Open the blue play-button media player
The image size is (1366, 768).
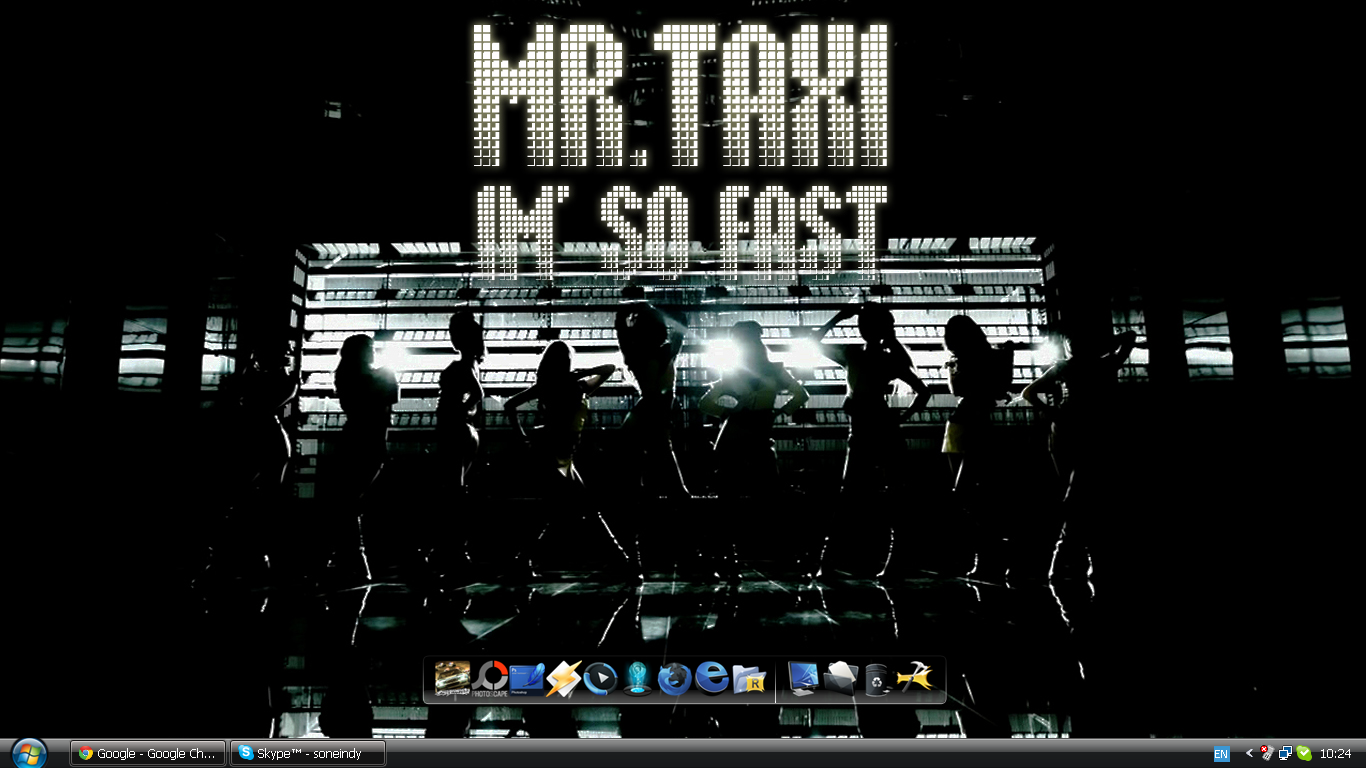coord(600,678)
